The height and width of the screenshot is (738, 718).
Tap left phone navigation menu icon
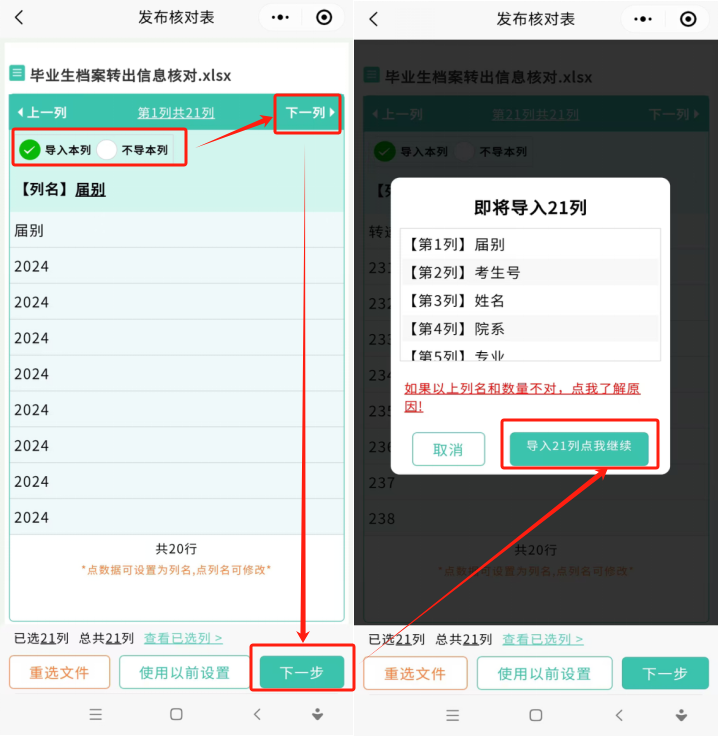pyautogui.click(x=96, y=714)
